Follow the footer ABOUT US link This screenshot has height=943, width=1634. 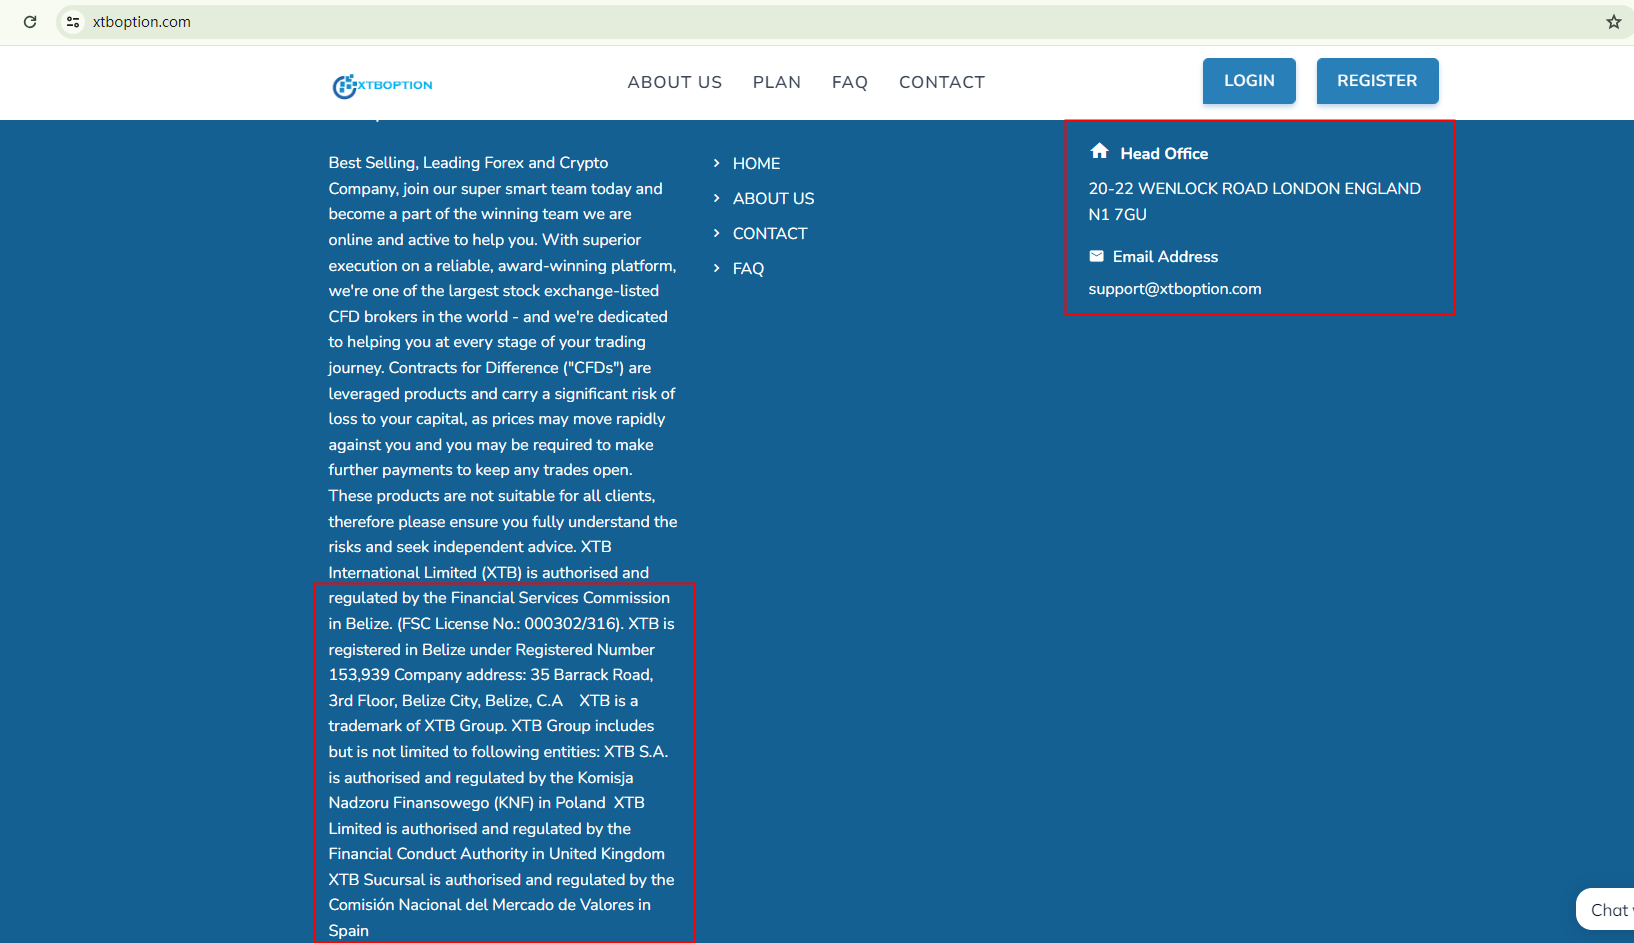coord(773,198)
